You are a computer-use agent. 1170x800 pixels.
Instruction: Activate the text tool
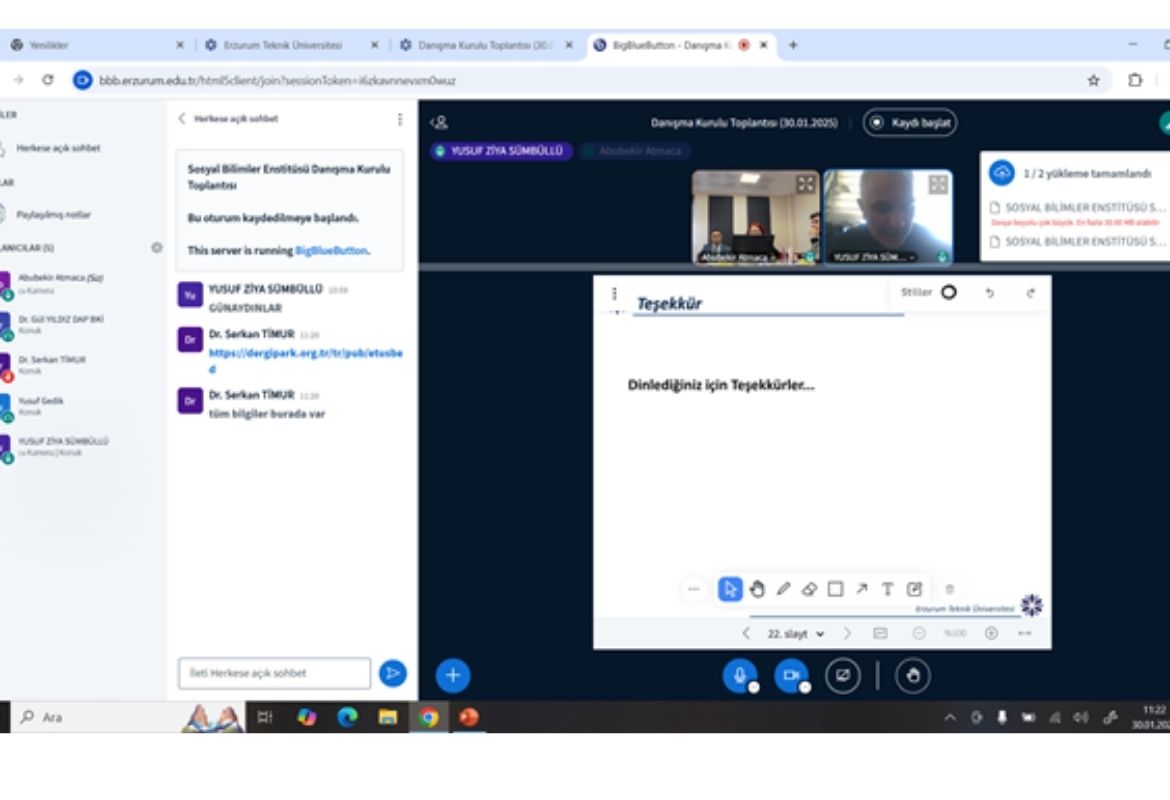(887, 589)
